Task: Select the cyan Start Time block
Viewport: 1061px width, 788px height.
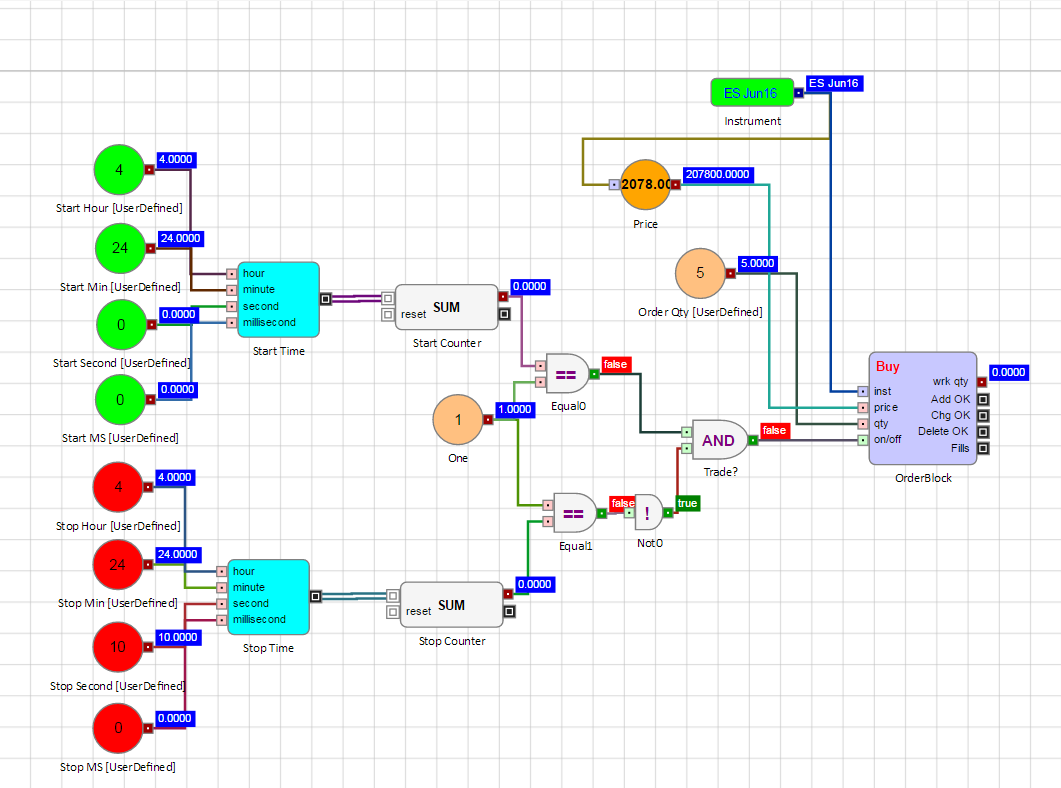Action: (278, 299)
